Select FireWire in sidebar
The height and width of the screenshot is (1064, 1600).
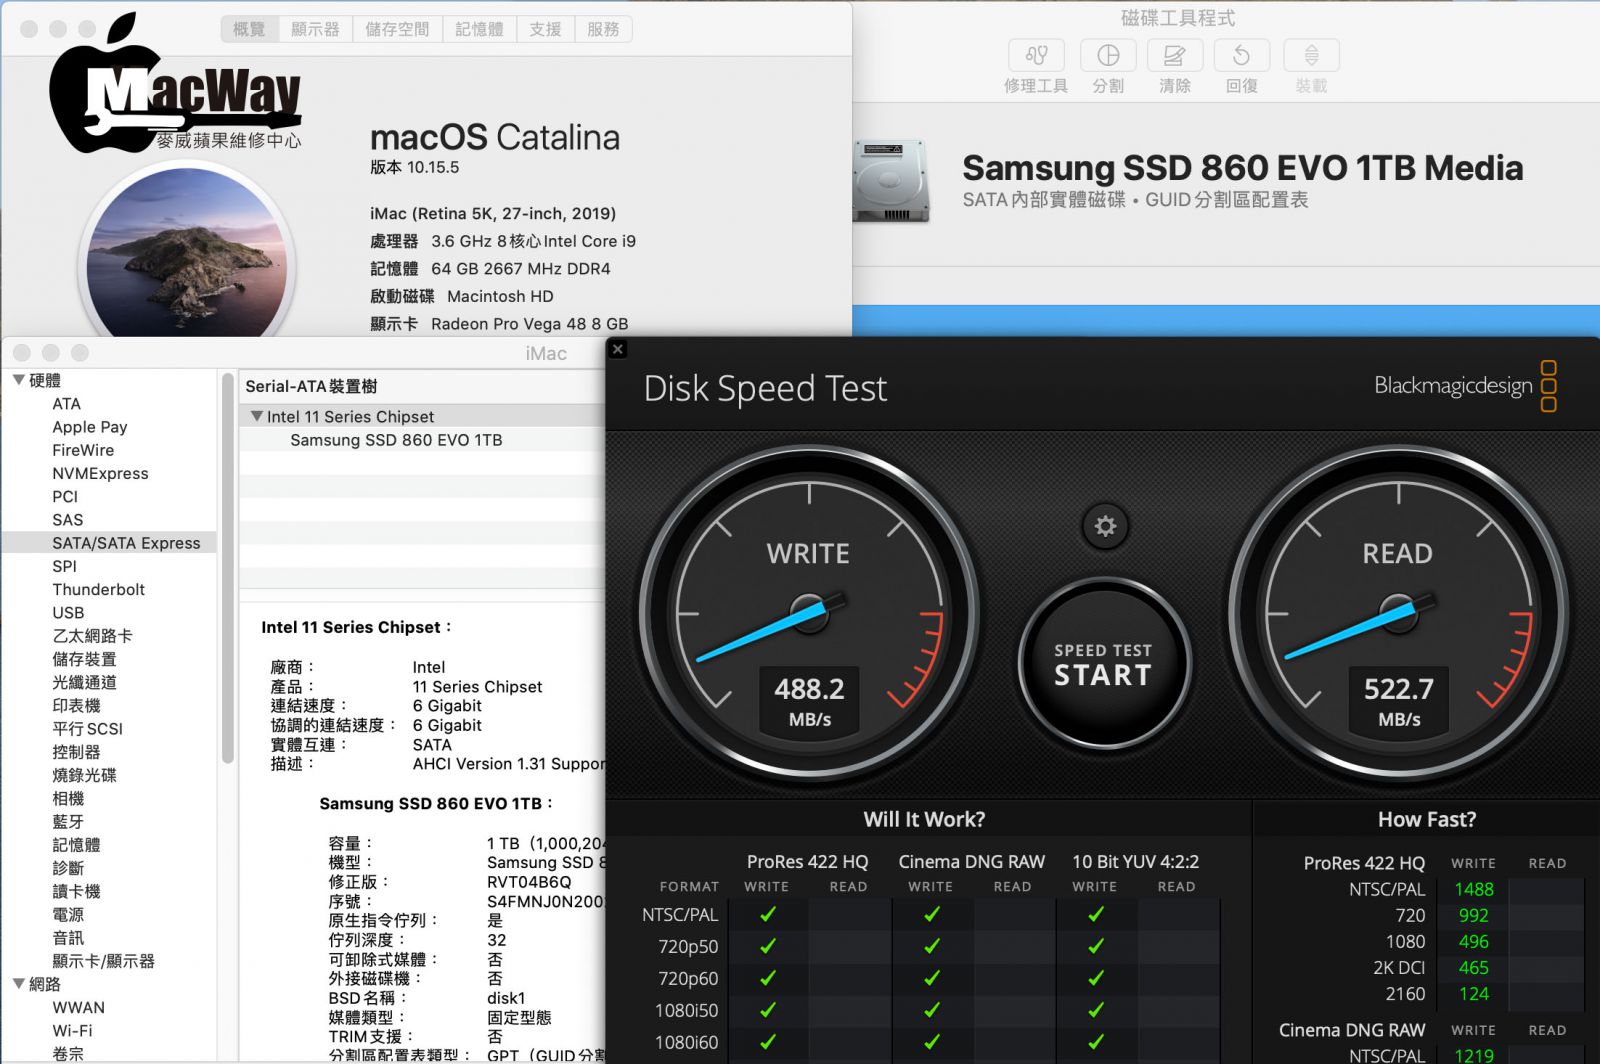click(x=83, y=450)
